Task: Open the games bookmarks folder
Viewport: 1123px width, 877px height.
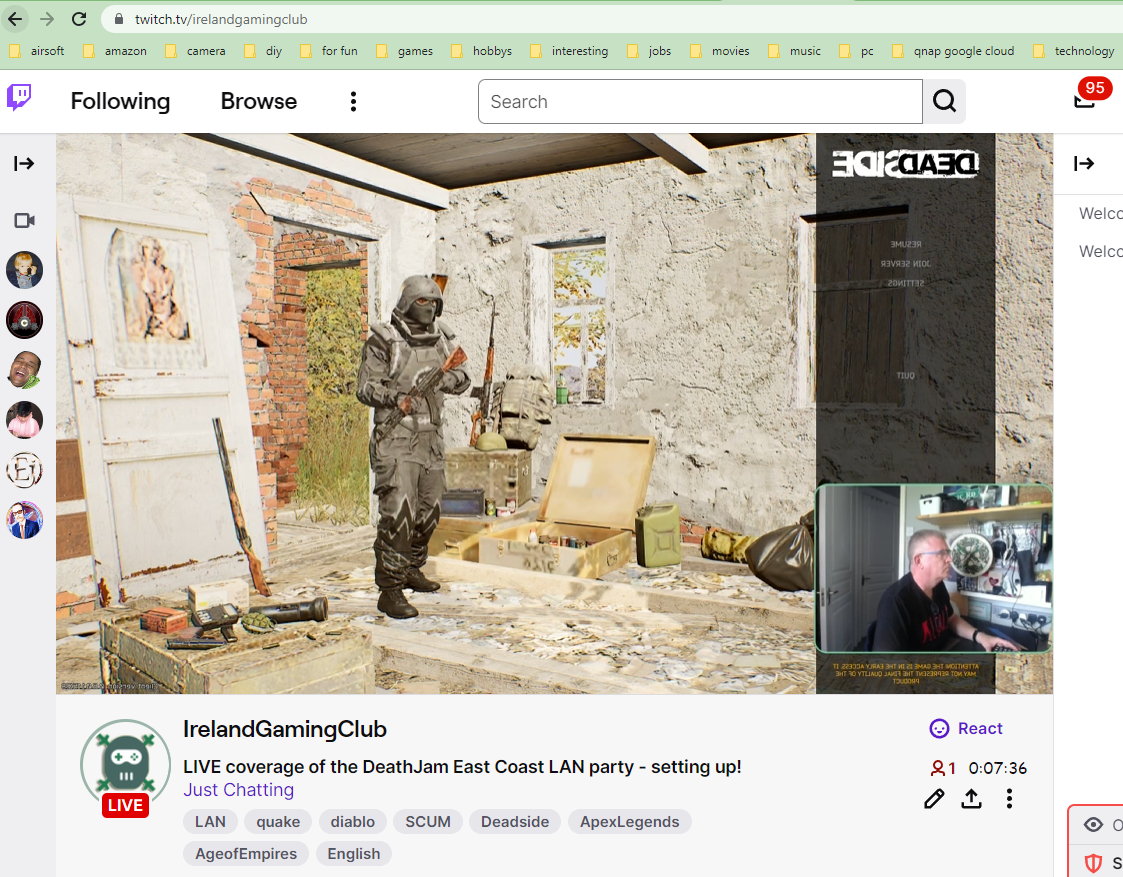Action: coord(405,51)
